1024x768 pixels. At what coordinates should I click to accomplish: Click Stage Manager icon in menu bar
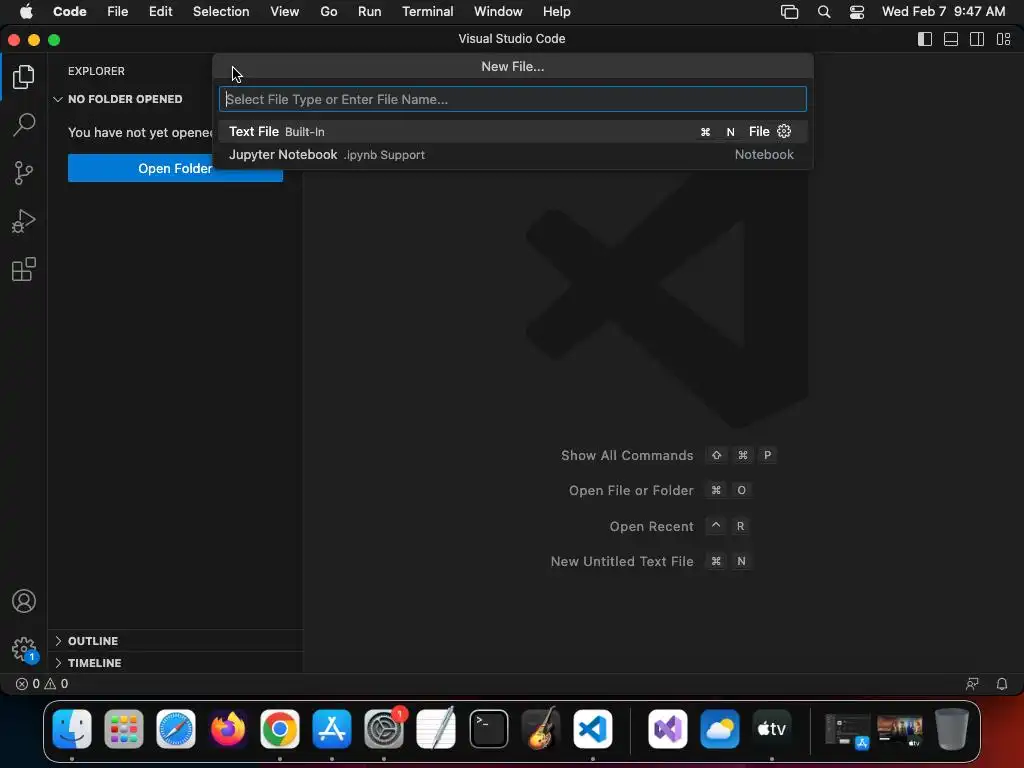tap(790, 12)
